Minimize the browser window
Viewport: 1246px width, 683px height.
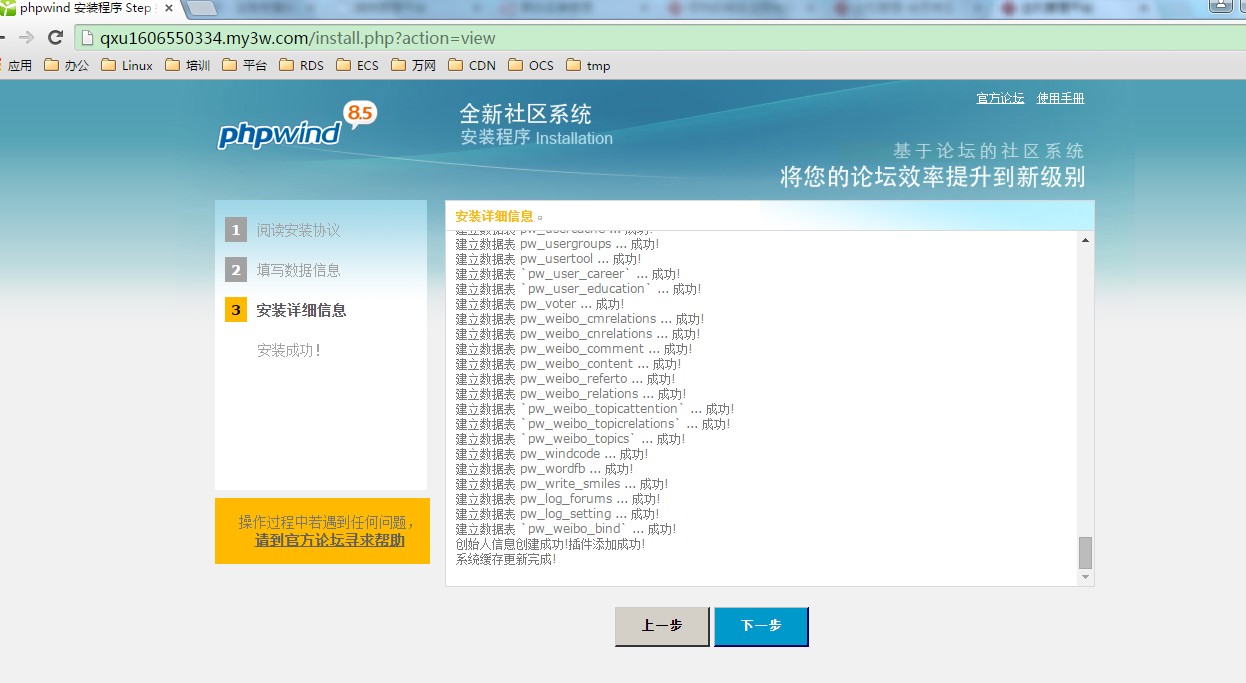(1220, 5)
